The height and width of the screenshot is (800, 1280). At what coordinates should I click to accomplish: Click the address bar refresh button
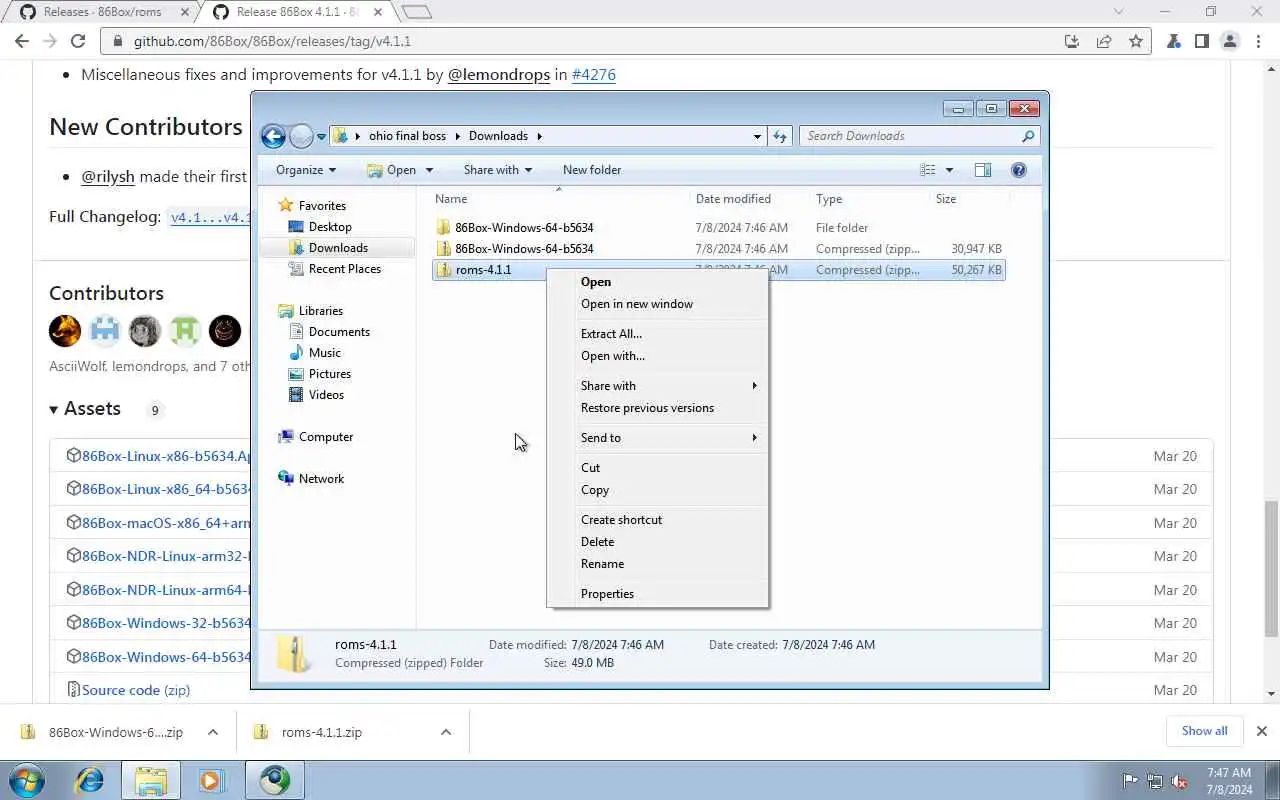pyautogui.click(x=780, y=136)
